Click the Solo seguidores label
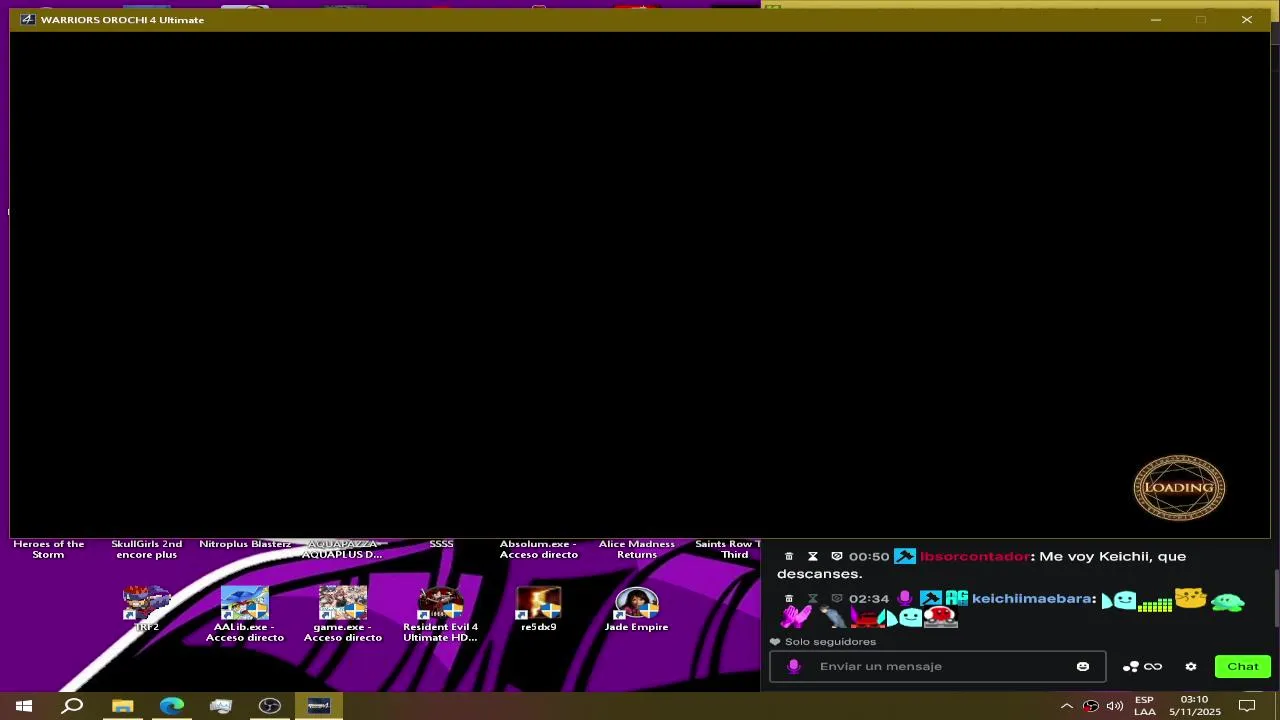Screen dimensions: 1280x720 click(830, 642)
